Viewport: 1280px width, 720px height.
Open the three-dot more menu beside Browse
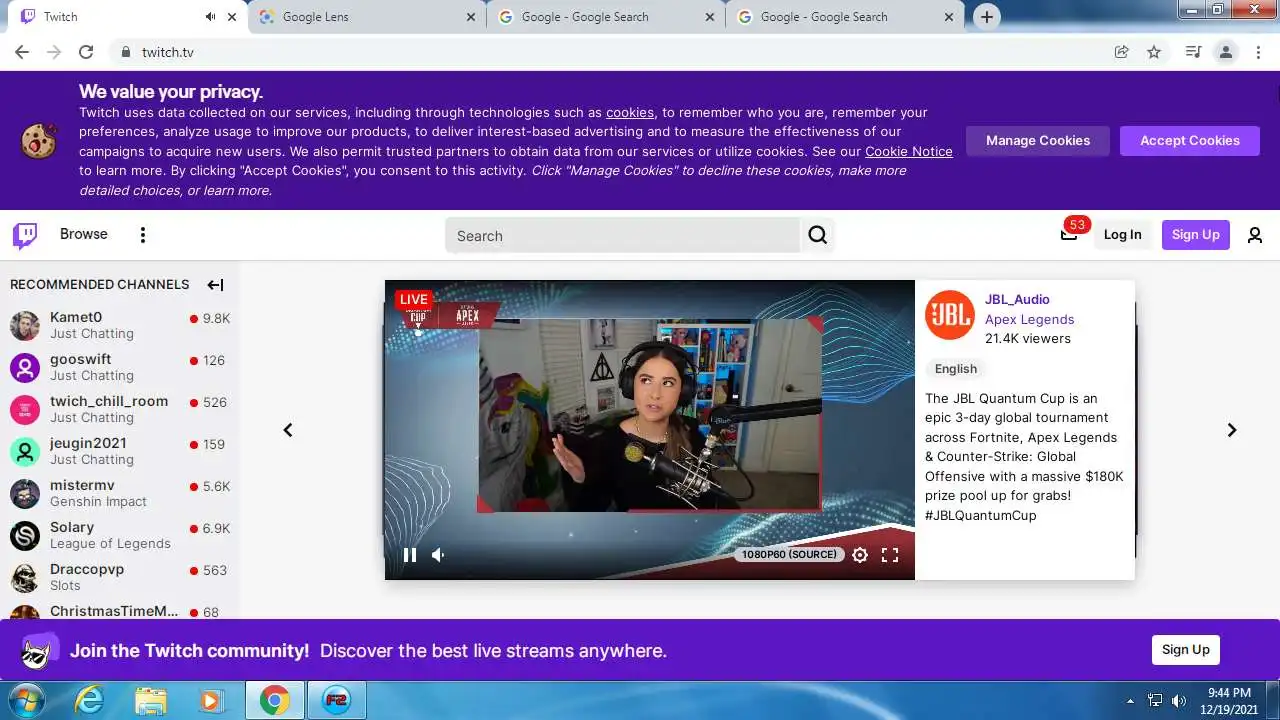143,235
